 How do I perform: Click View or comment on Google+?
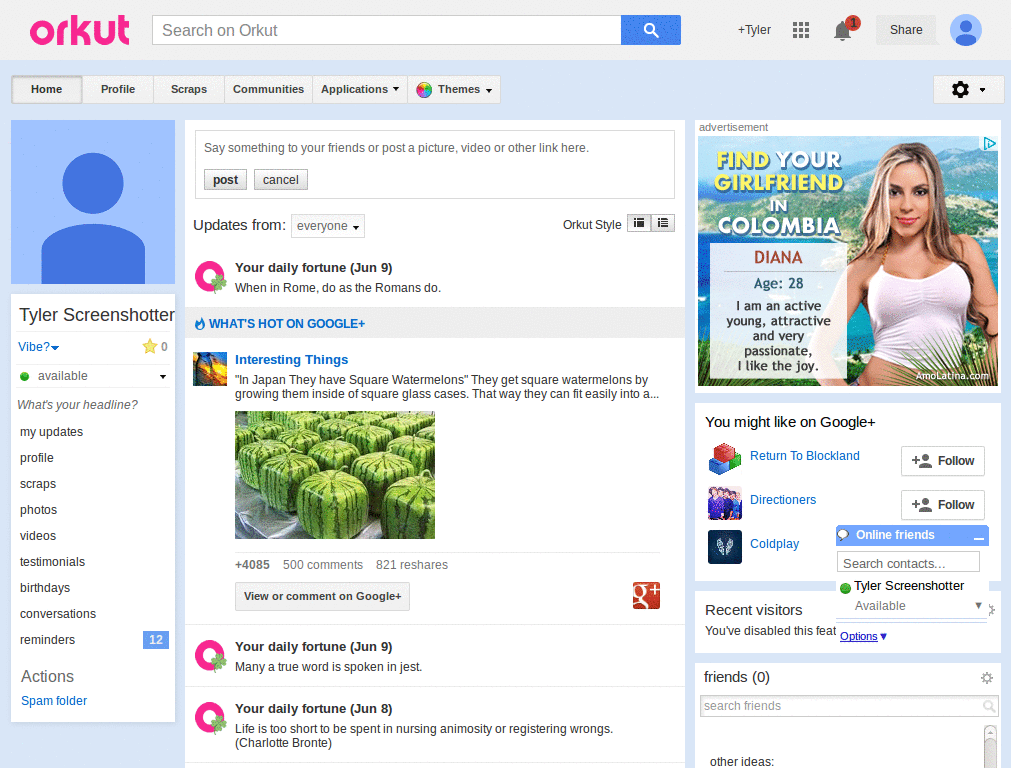322,596
